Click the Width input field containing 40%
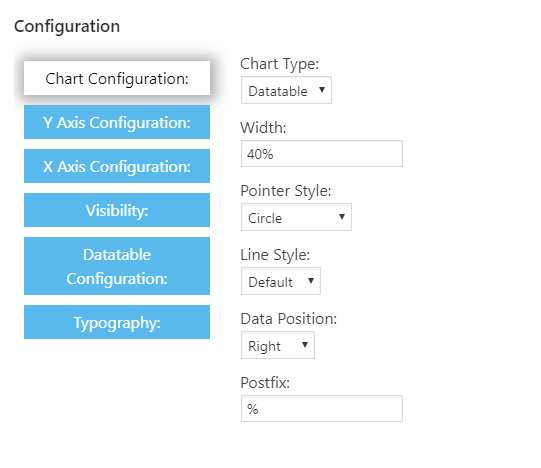 tap(322, 154)
